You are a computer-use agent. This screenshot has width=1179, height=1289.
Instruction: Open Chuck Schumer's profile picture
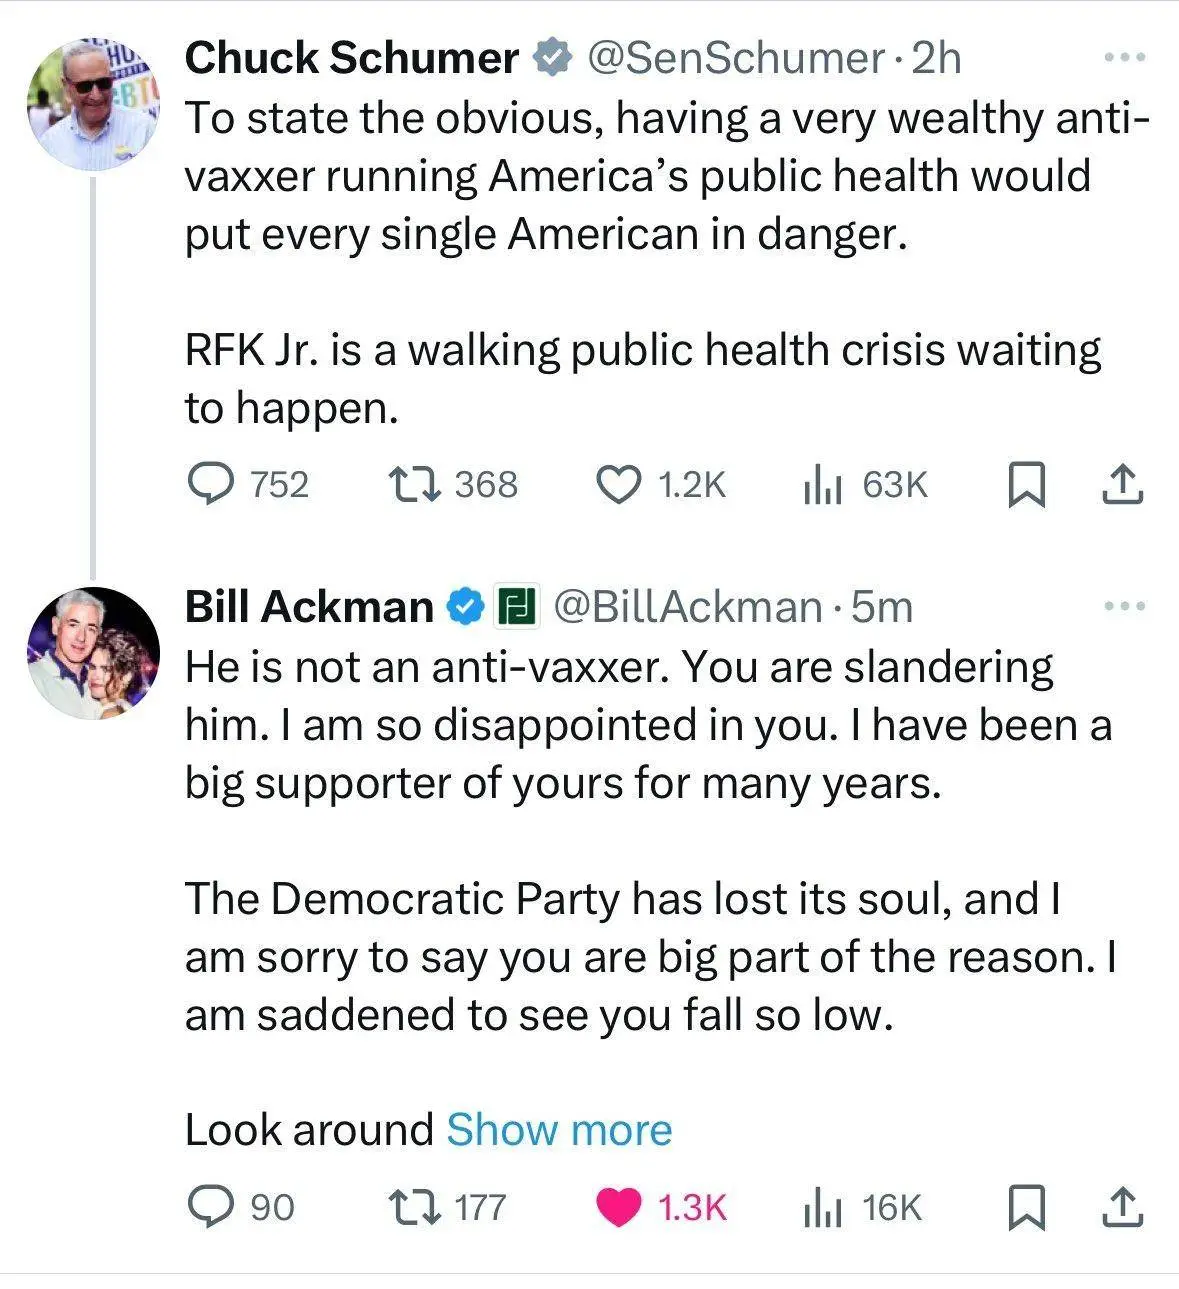[93, 106]
